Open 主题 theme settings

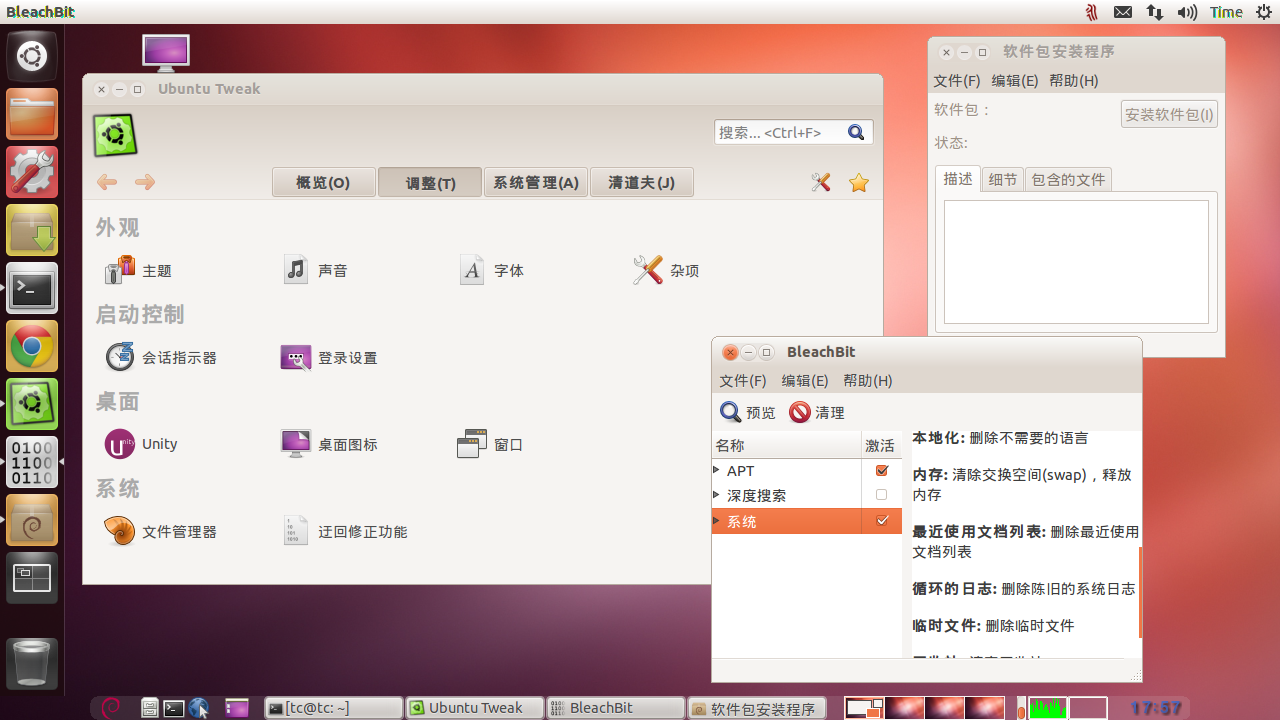tap(139, 270)
